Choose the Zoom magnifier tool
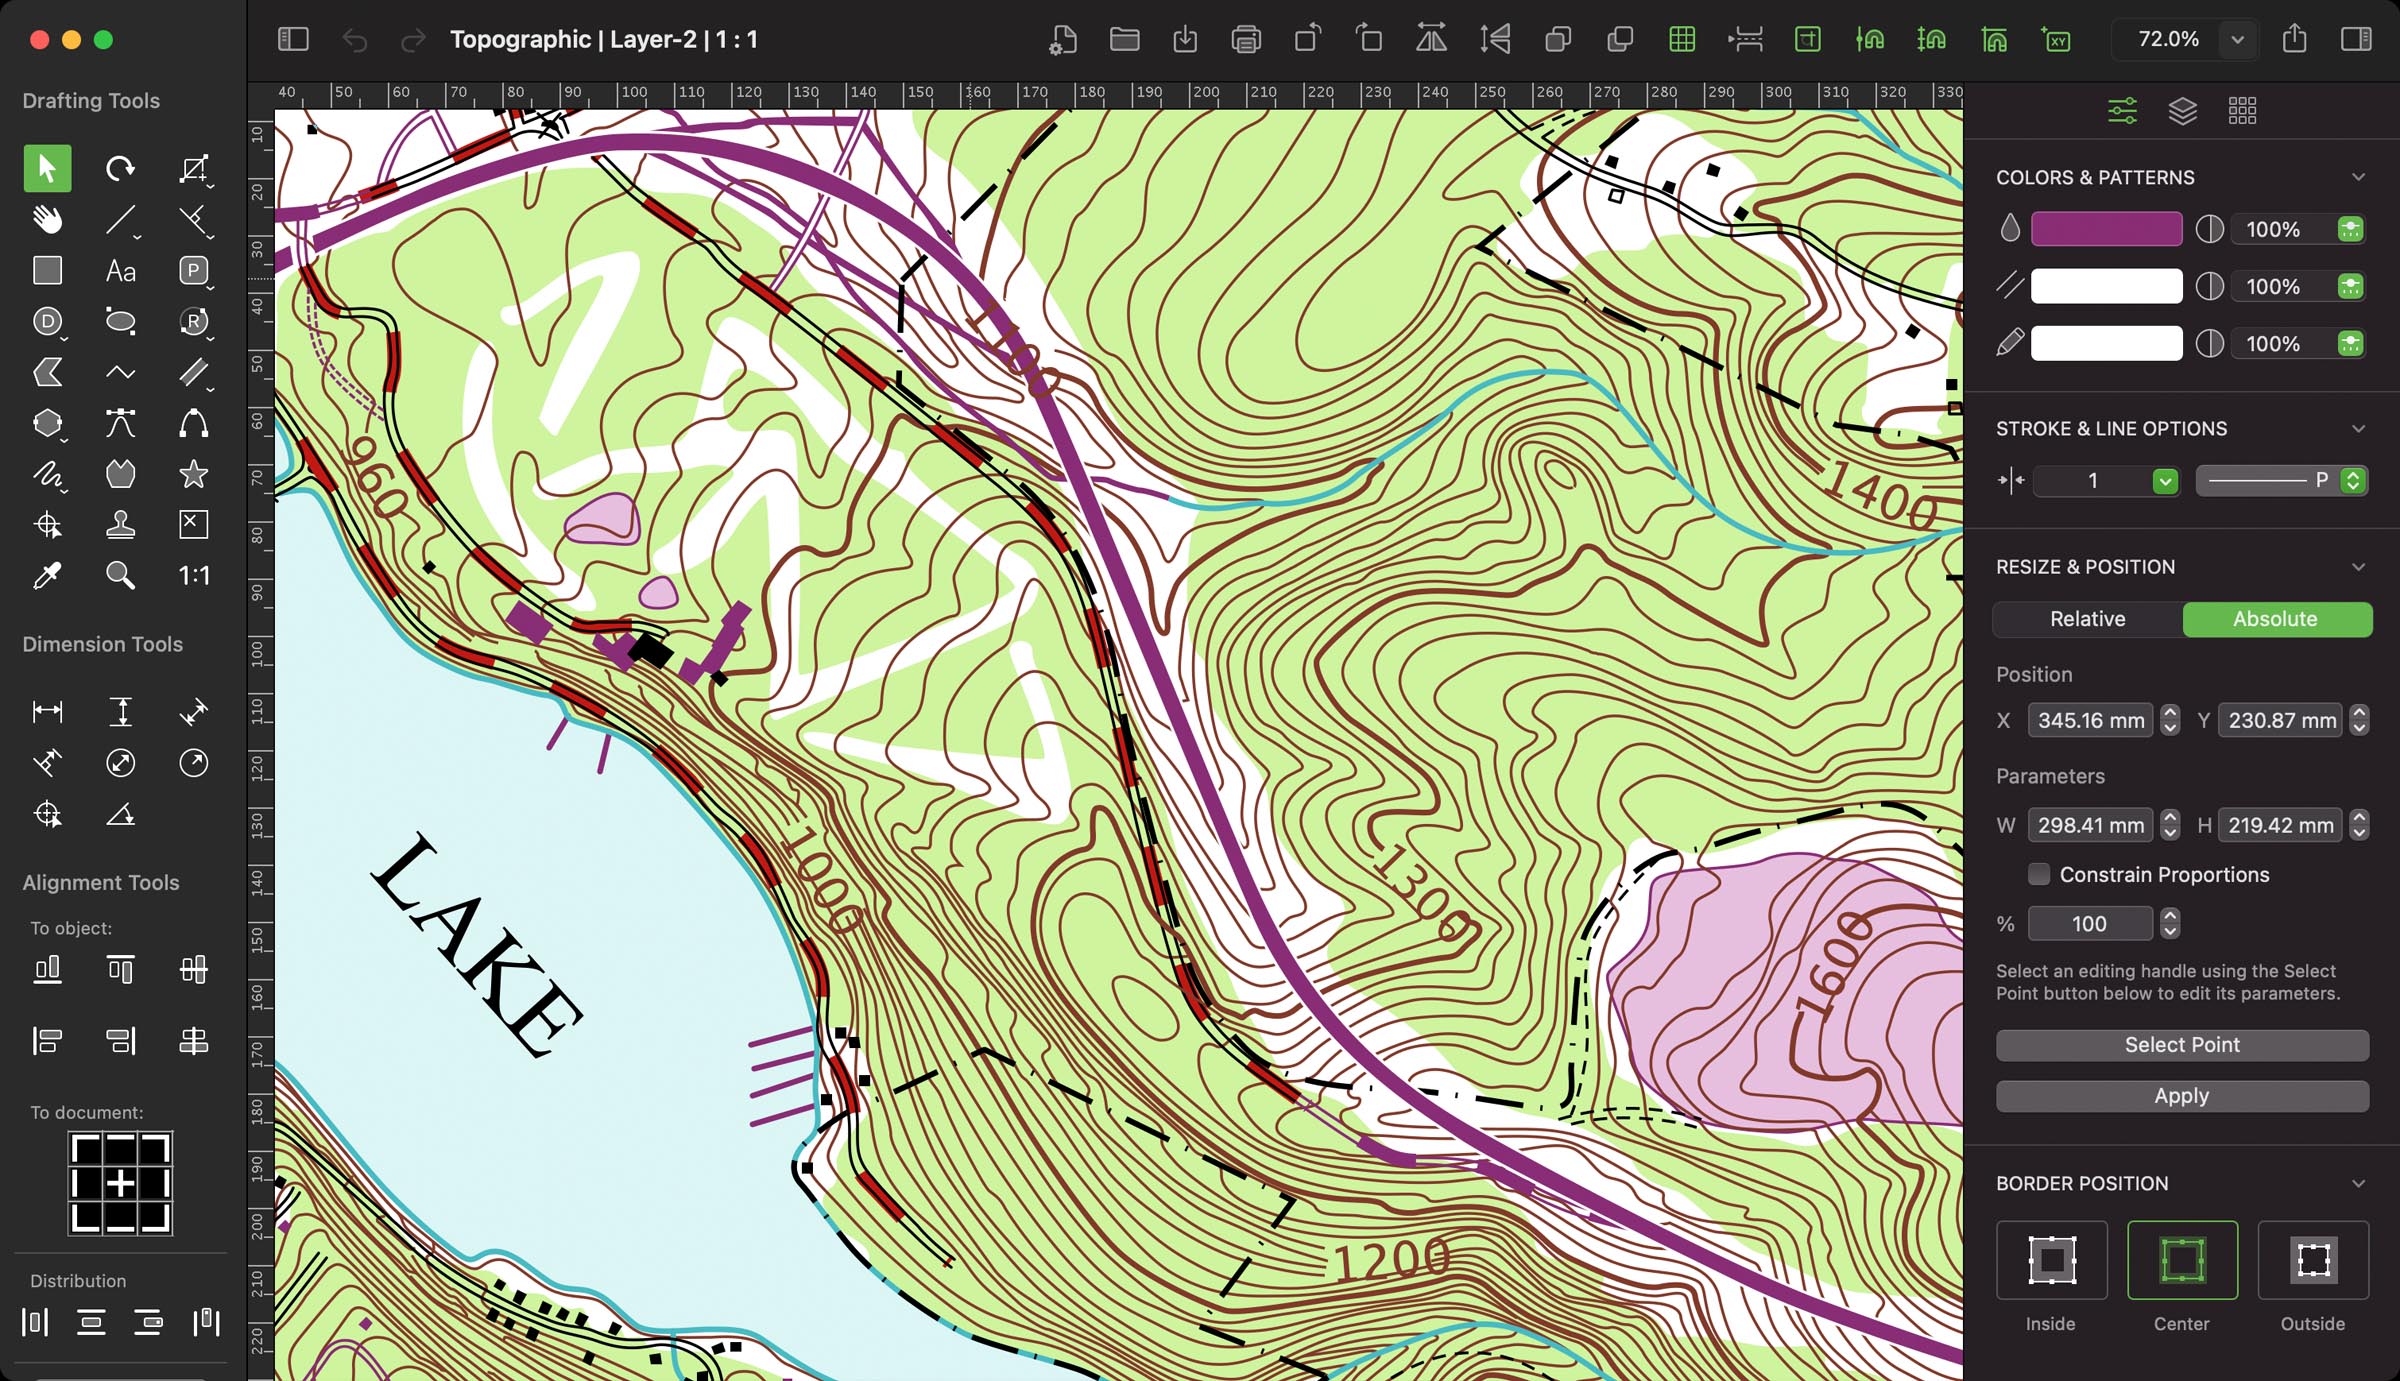 pos(120,575)
